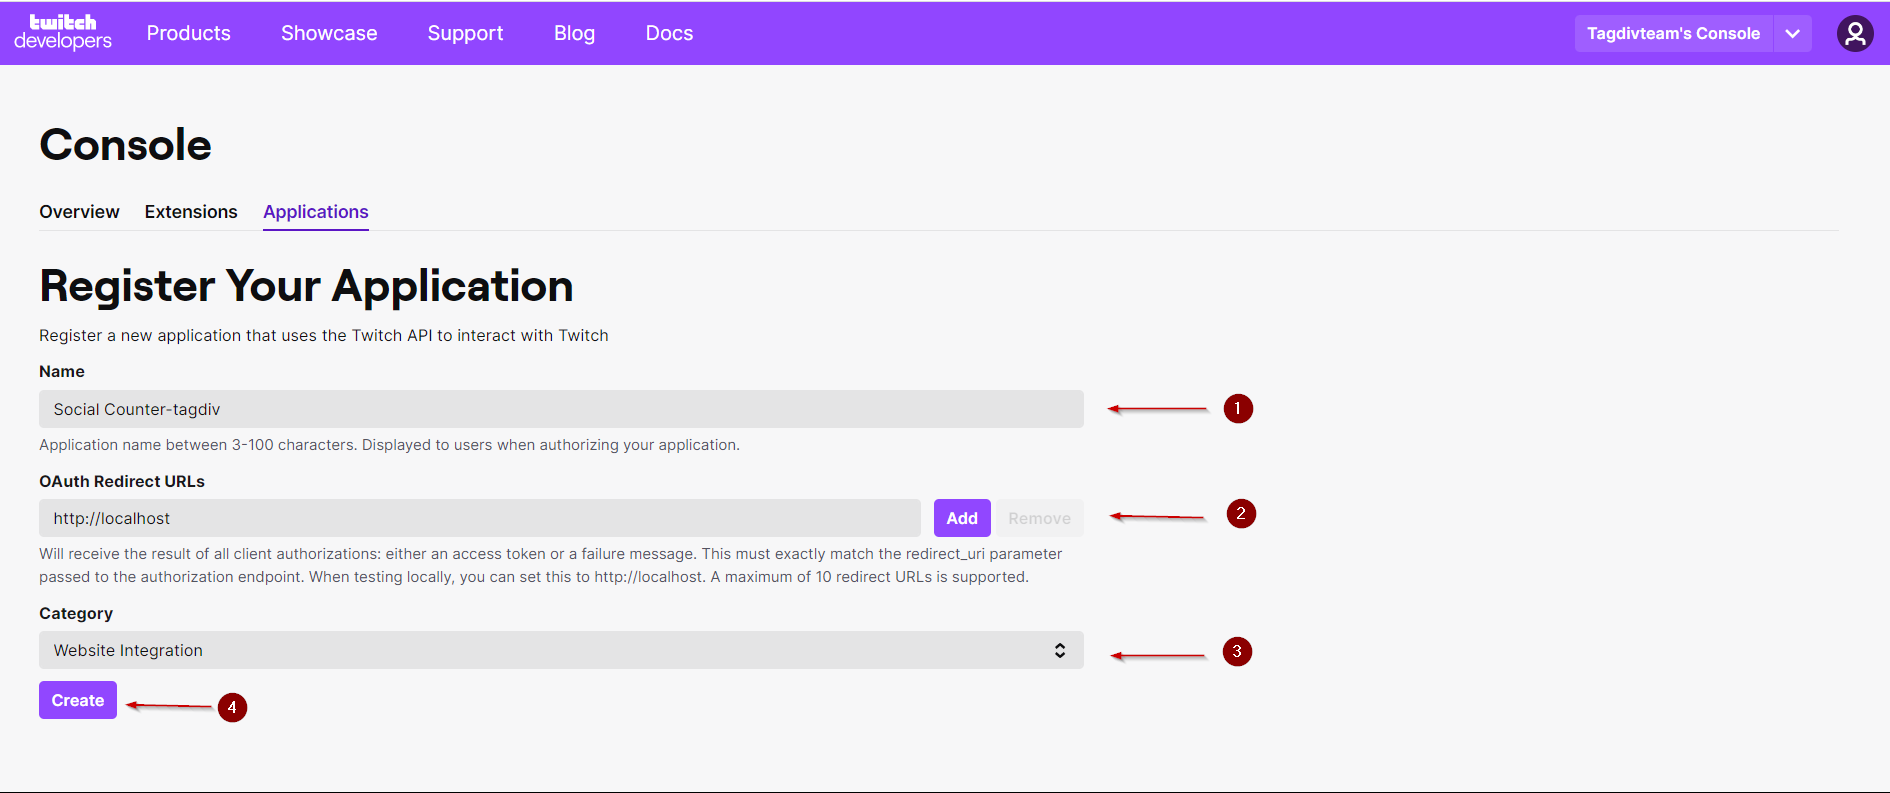Viewport: 1890px width, 793px height.
Task: Switch to the Overview tab
Action: (79, 212)
